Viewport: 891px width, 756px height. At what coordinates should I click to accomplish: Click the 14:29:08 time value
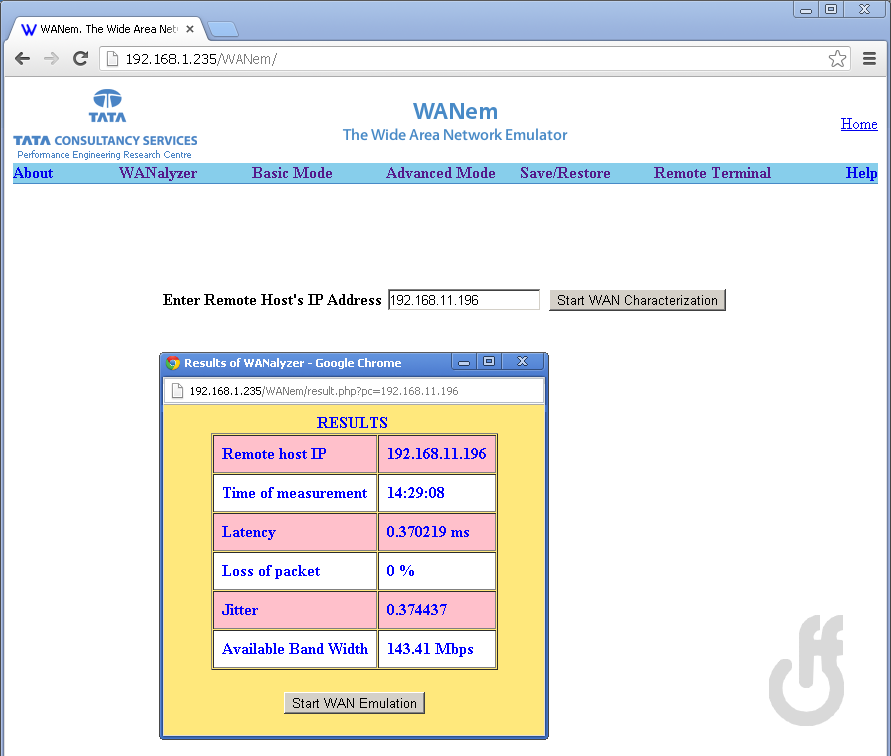(x=415, y=493)
